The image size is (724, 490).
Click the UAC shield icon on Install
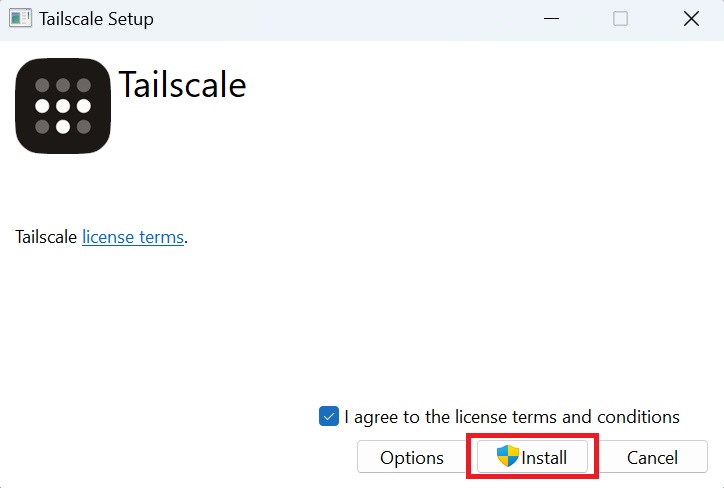[x=508, y=457]
